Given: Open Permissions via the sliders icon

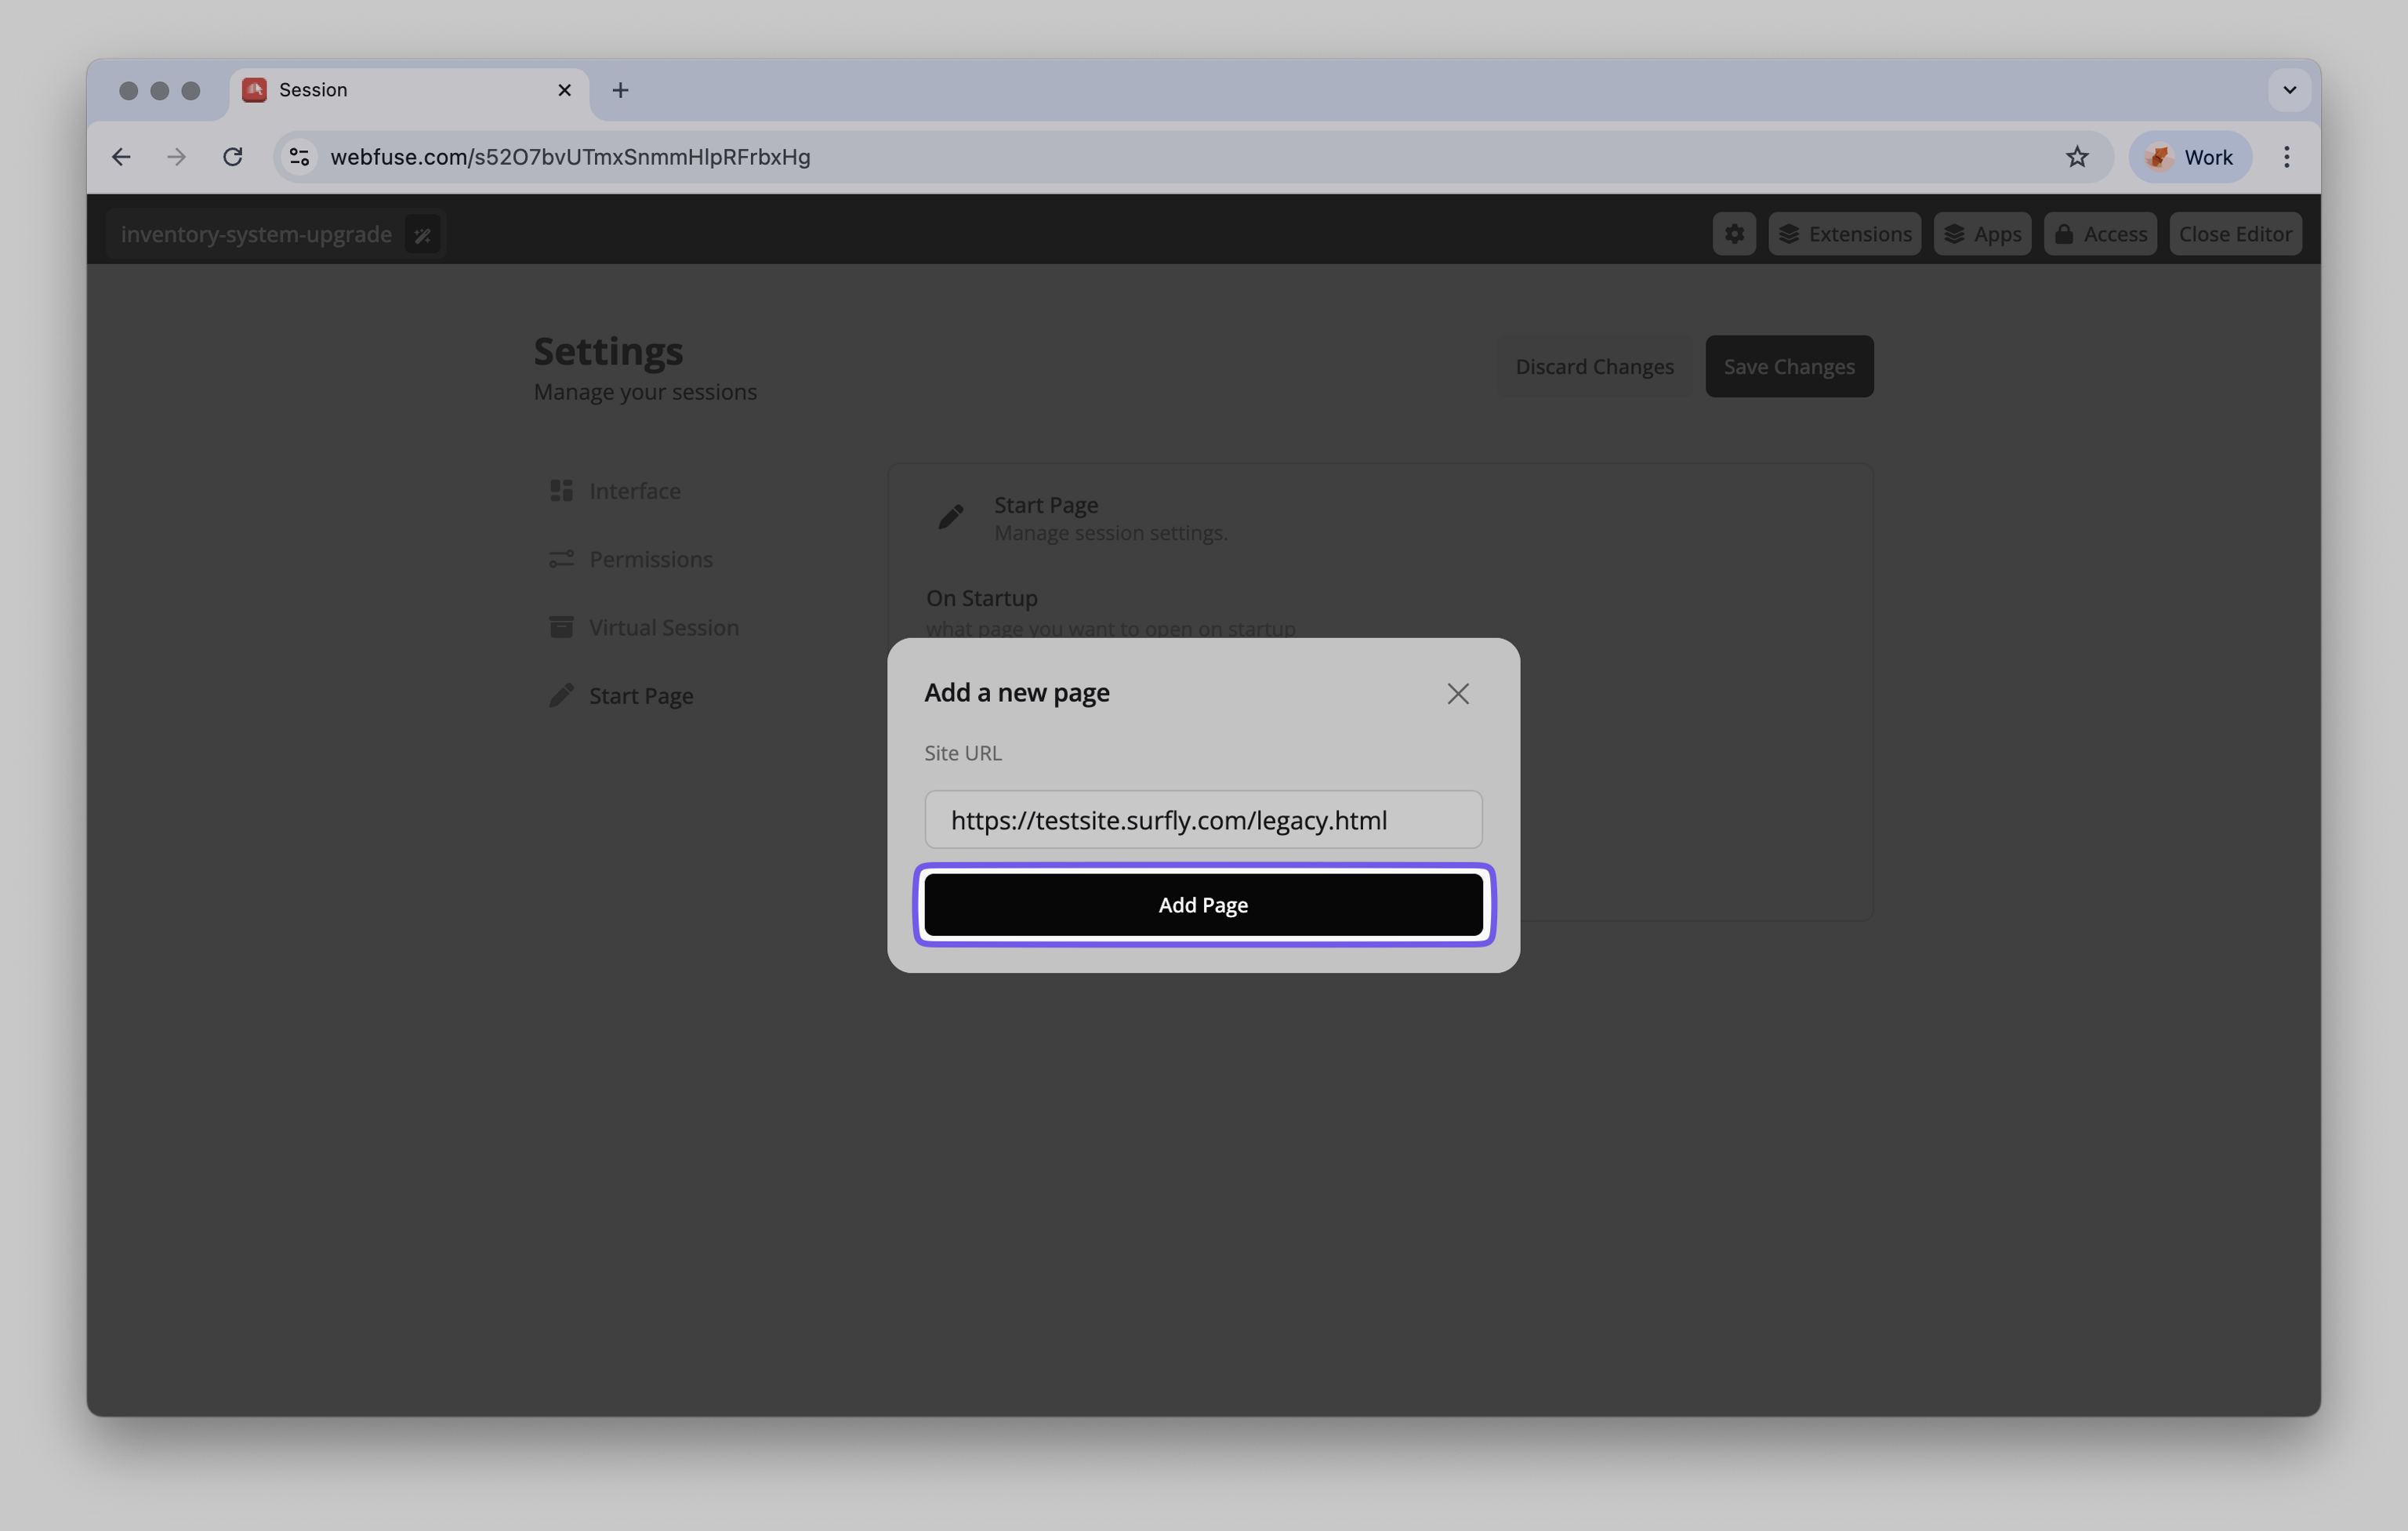Looking at the screenshot, I should 563,559.
